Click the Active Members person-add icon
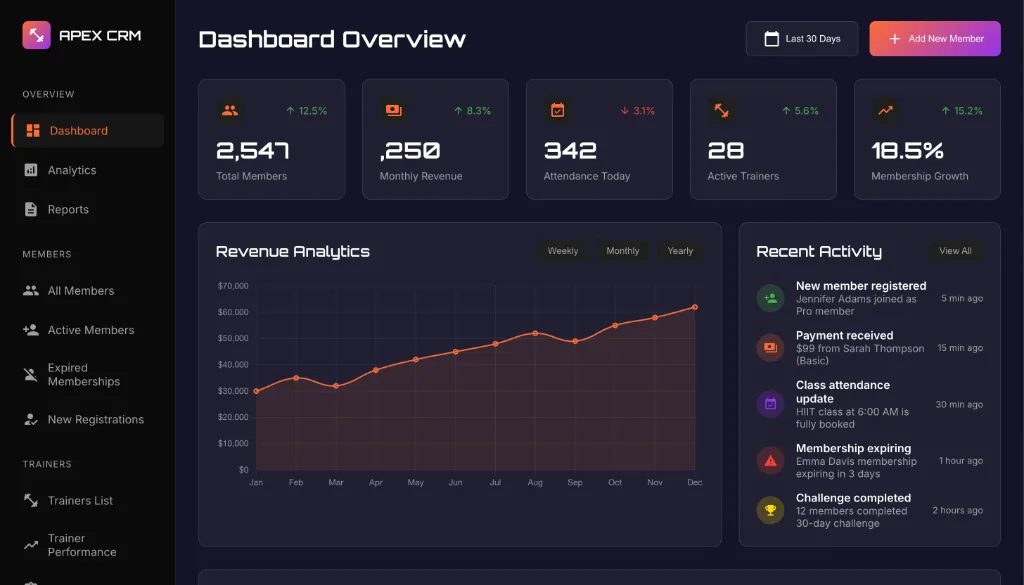This screenshot has height=585, width=1024. pyautogui.click(x=31, y=330)
